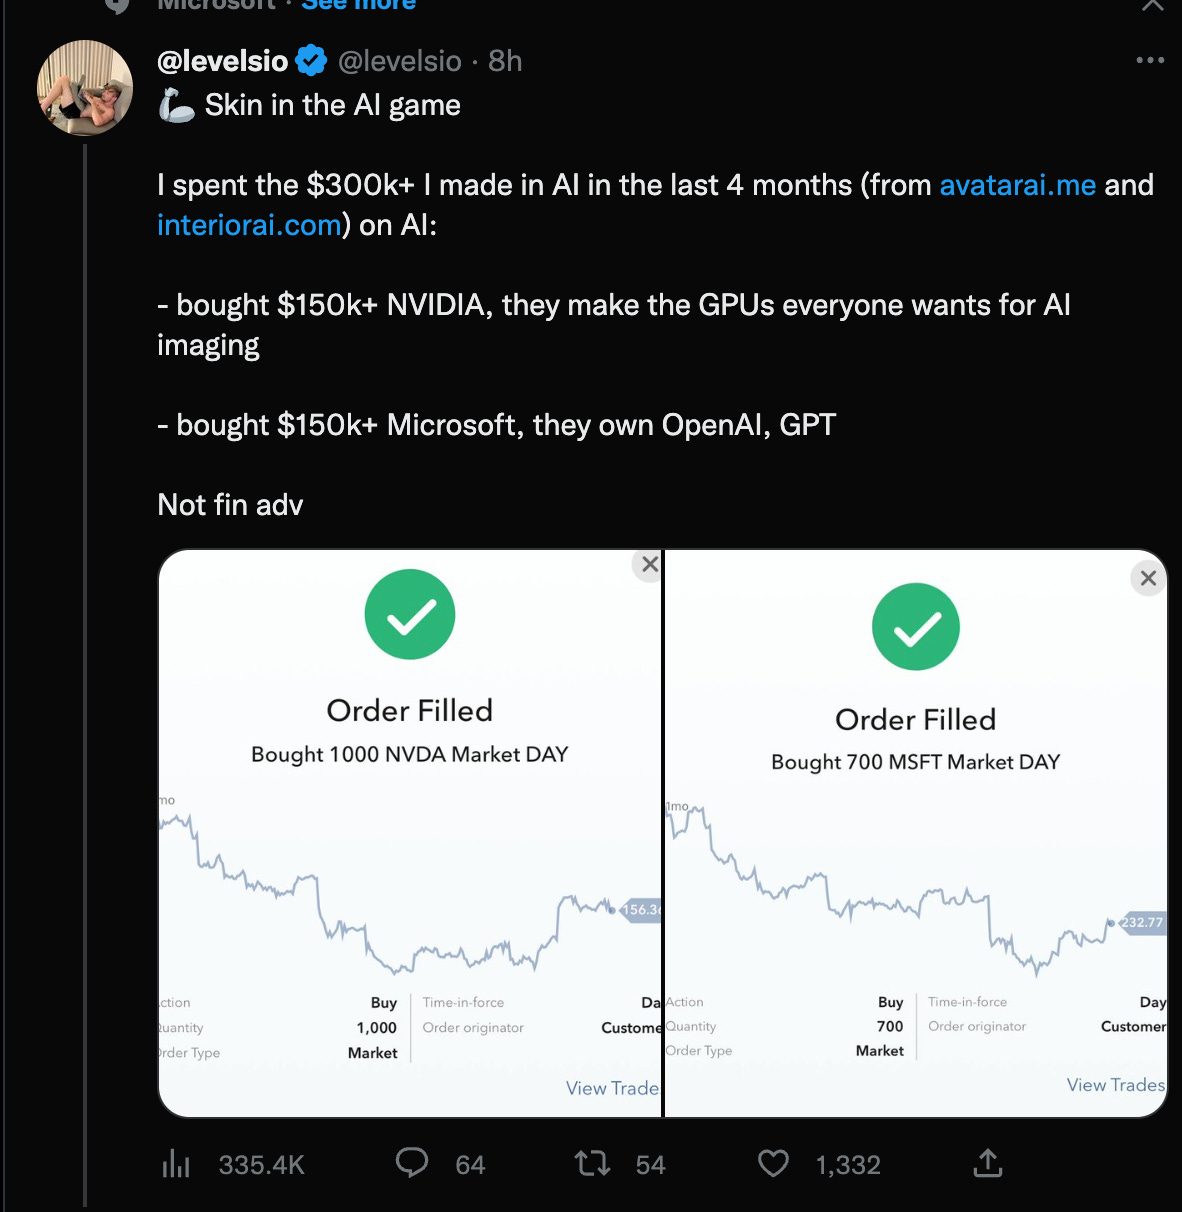Dismiss the MSFT order card with its X
The height and width of the screenshot is (1212, 1182).
pos(1147,577)
